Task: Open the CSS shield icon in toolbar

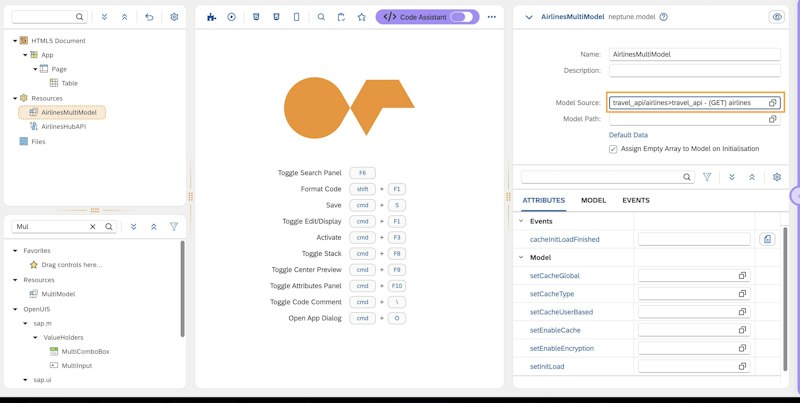Action: point(276,17)
